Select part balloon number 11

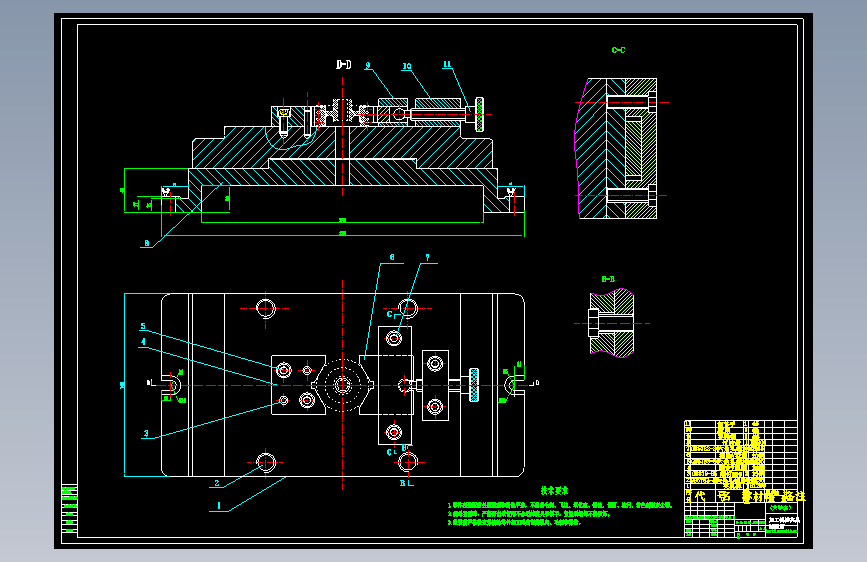pyautogui.click(x=447, y=65)
